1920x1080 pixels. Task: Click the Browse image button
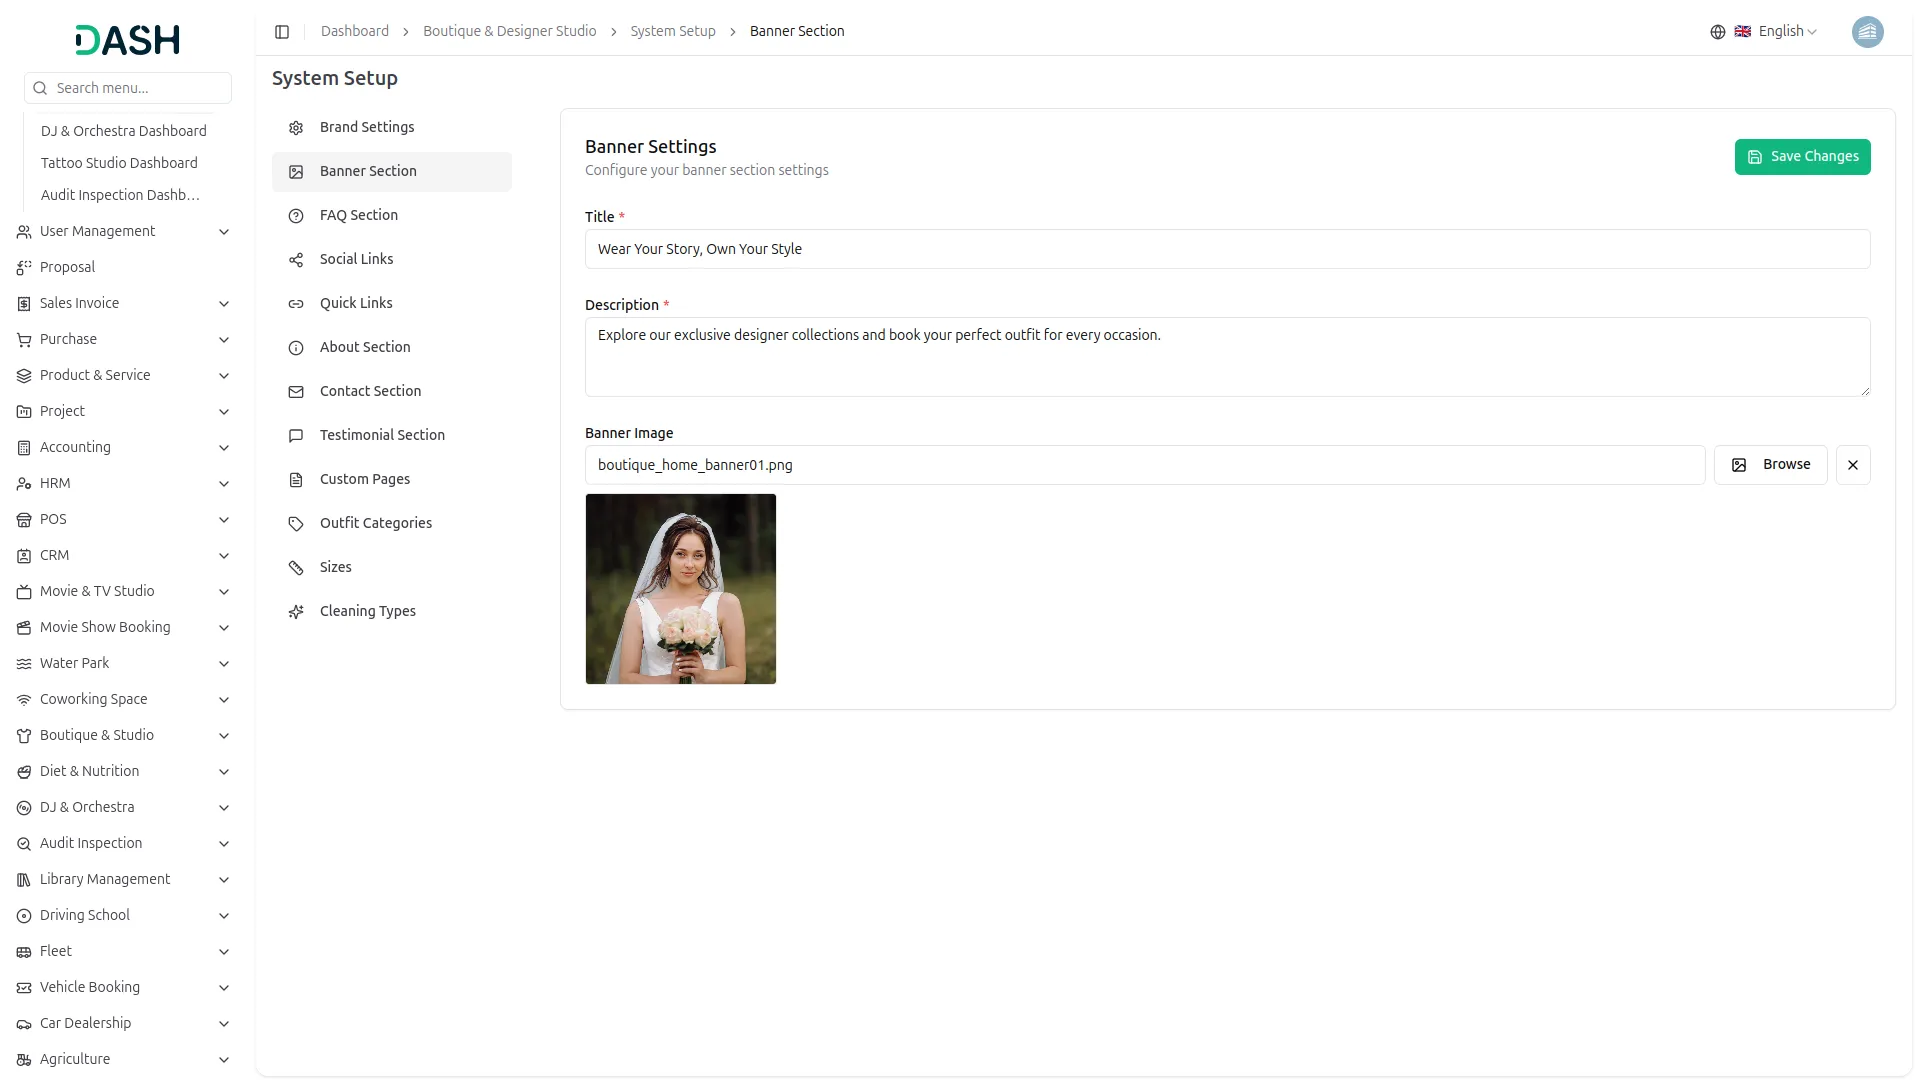coord(1770,465)
